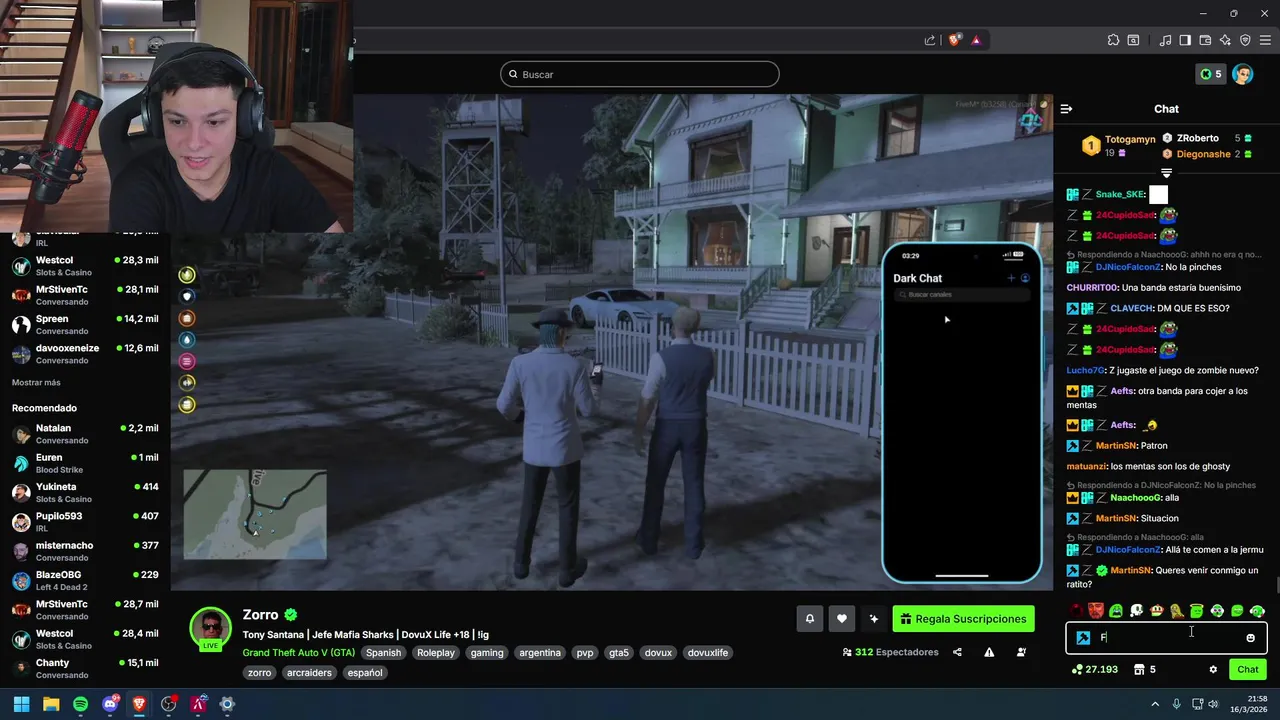Click the Buscar search field

(640, 74)
